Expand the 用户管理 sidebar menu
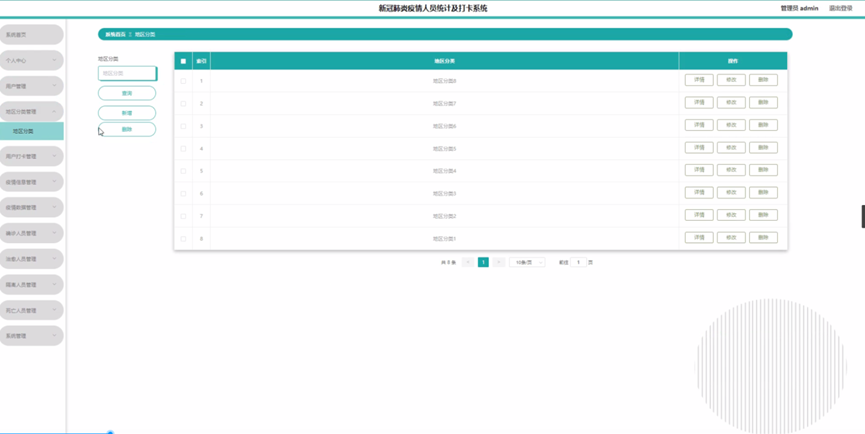Image resolution: width=865 pixels, height=434 pixels. coord(31,86)
